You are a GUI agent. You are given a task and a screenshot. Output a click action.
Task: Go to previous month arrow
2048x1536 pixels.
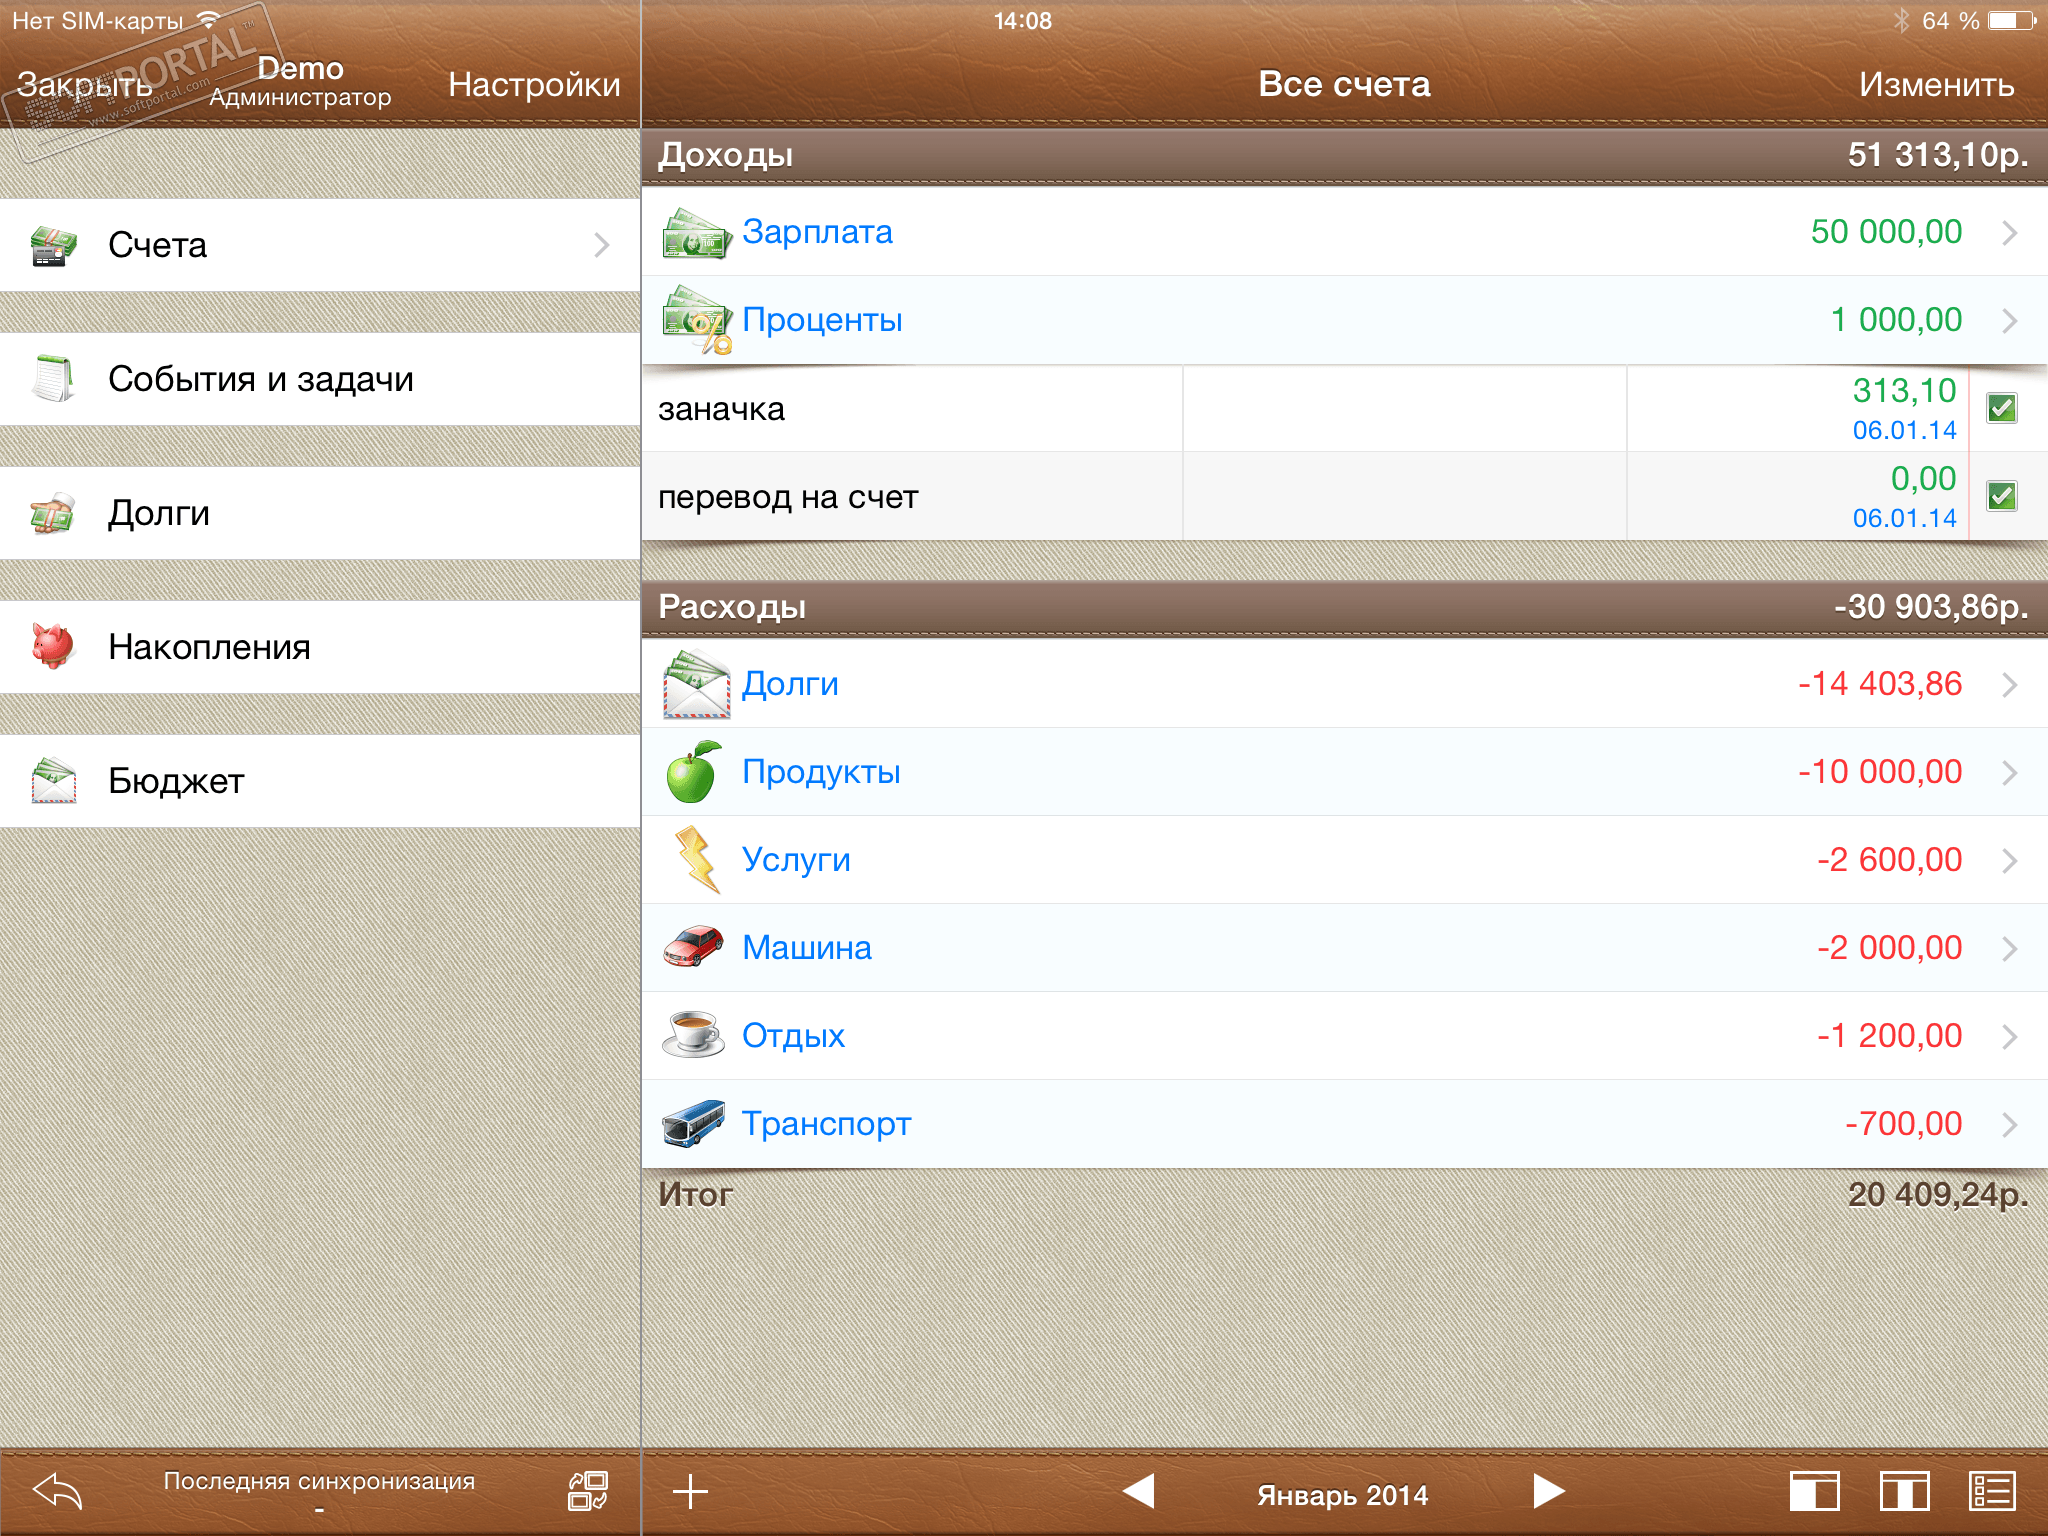[1139, 1491]
